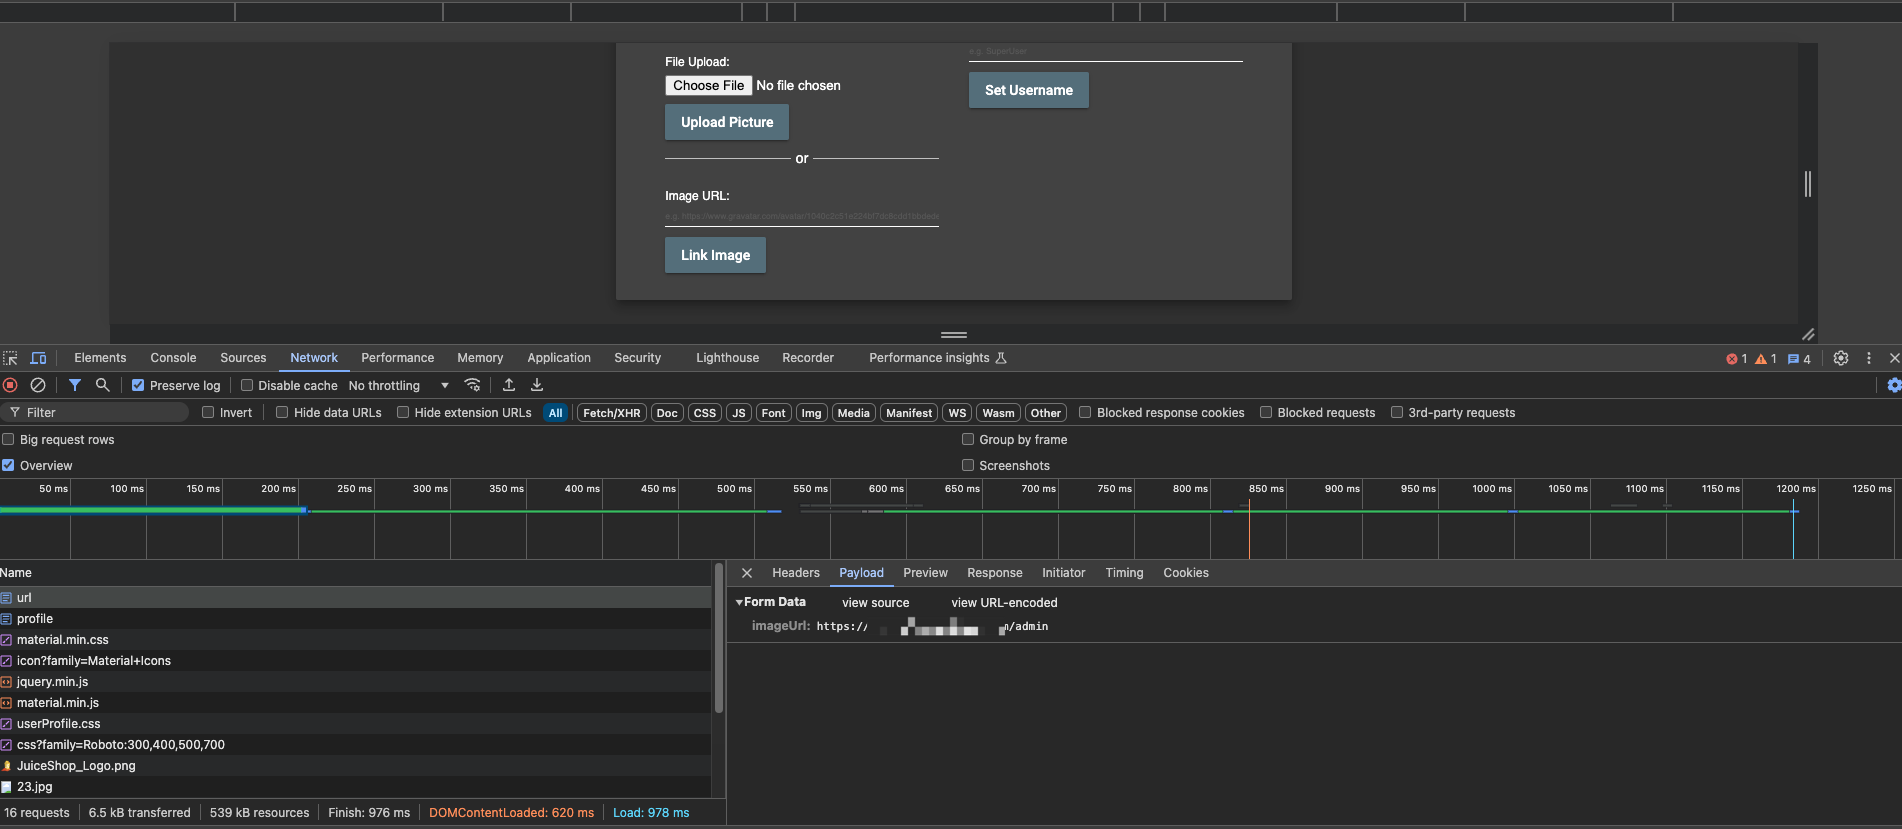Focus the username input field
Image resolution: width=1902 pixels, height=829 pixels.
tap(1106, 52)
